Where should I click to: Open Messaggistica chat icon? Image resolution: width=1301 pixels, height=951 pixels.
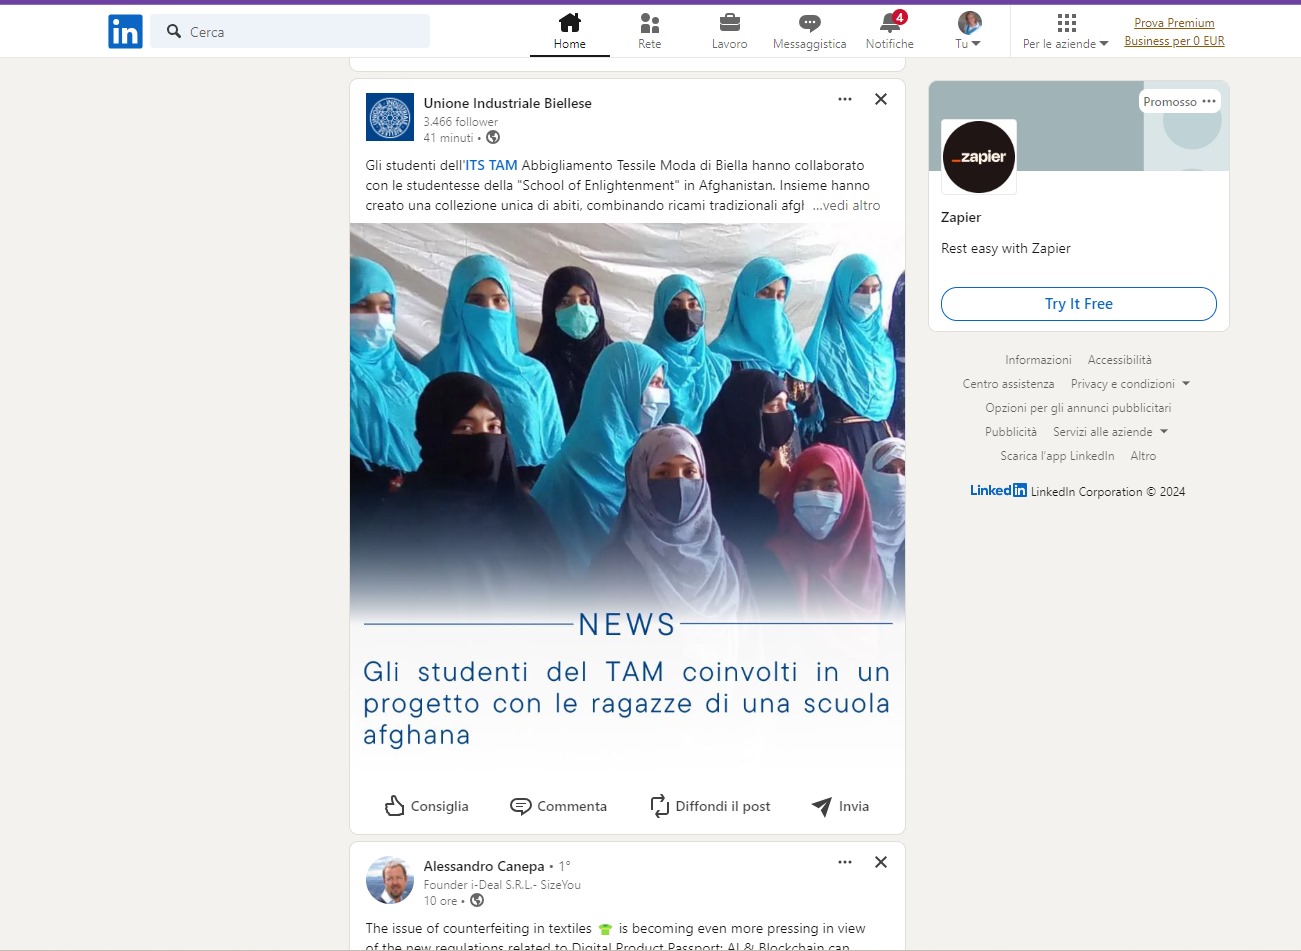(809, 23)
